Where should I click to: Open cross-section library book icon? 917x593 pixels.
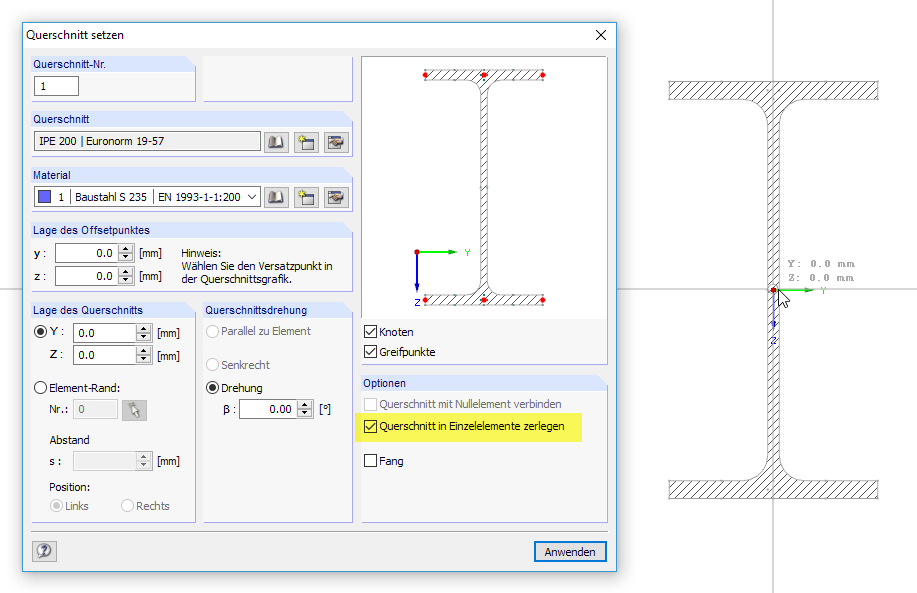tap(276, 142)
